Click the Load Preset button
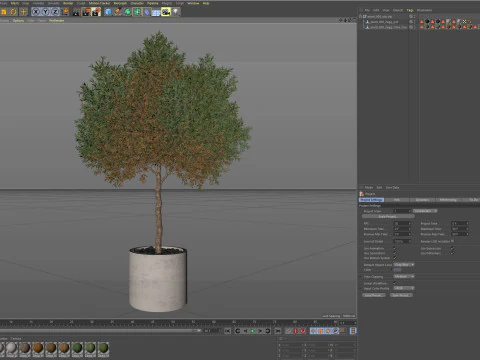Viewport: 480px width, 360px height. click(374, 295)
